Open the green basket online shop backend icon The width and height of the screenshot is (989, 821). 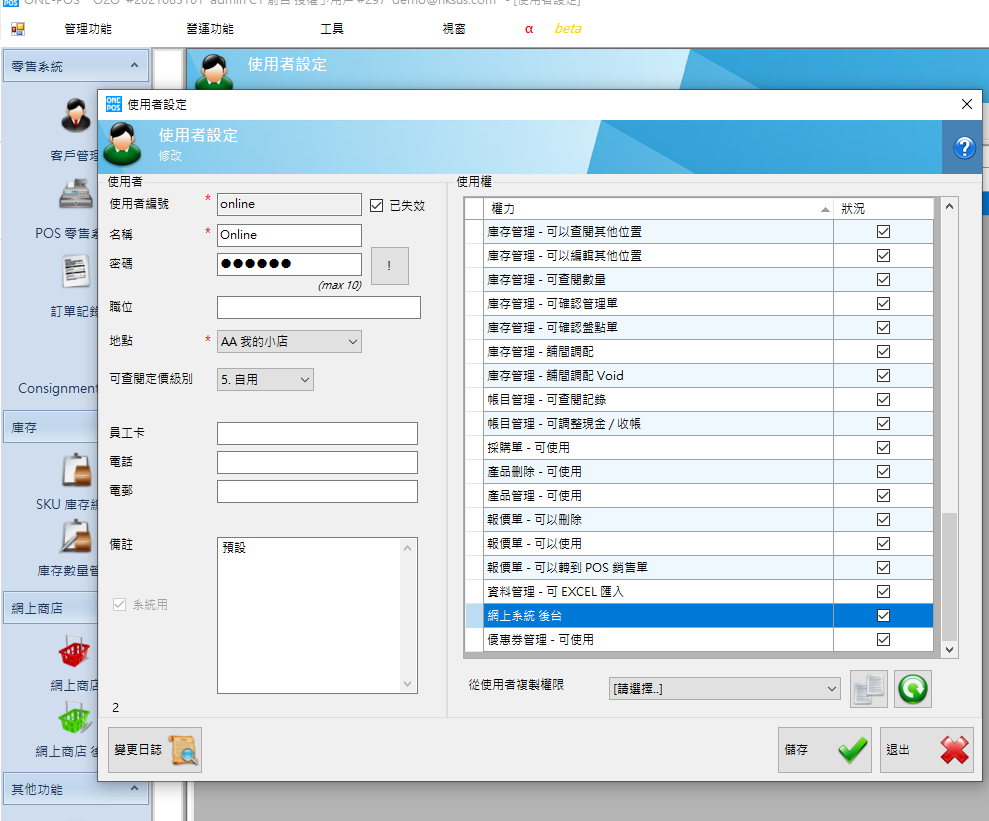pos(74,719)
